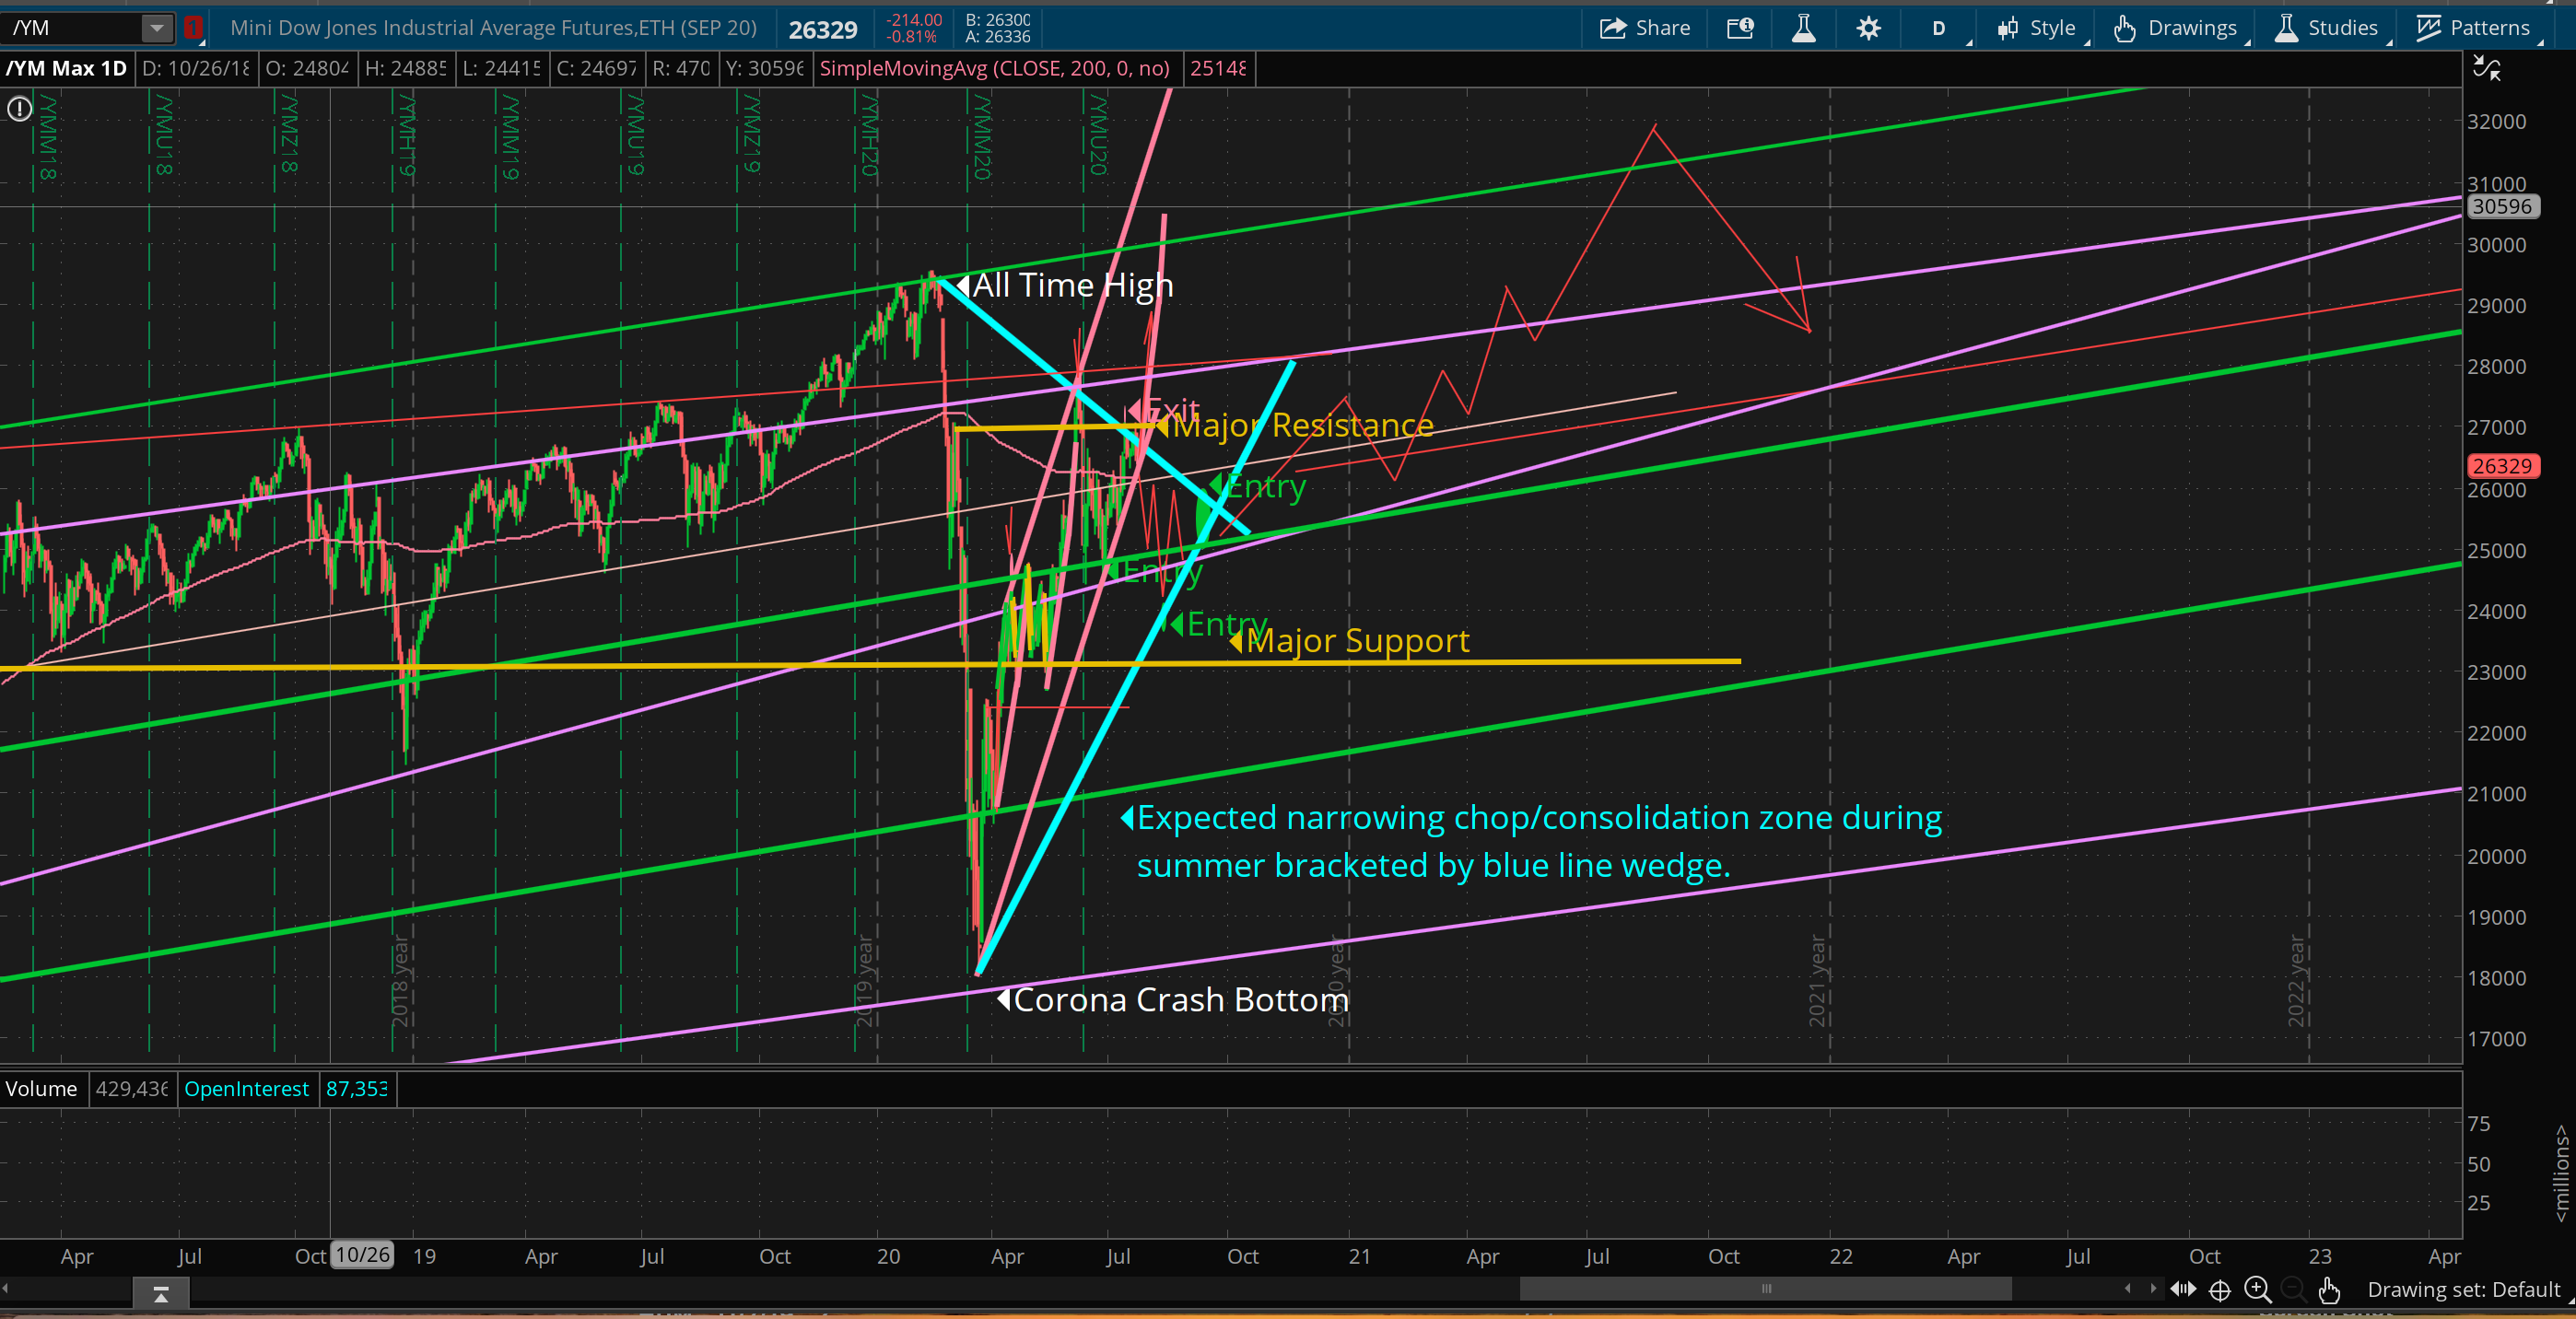Screen dimensions: 2576x1319
Task: Click the /YM symbol input field
Action: coord(70,28)
